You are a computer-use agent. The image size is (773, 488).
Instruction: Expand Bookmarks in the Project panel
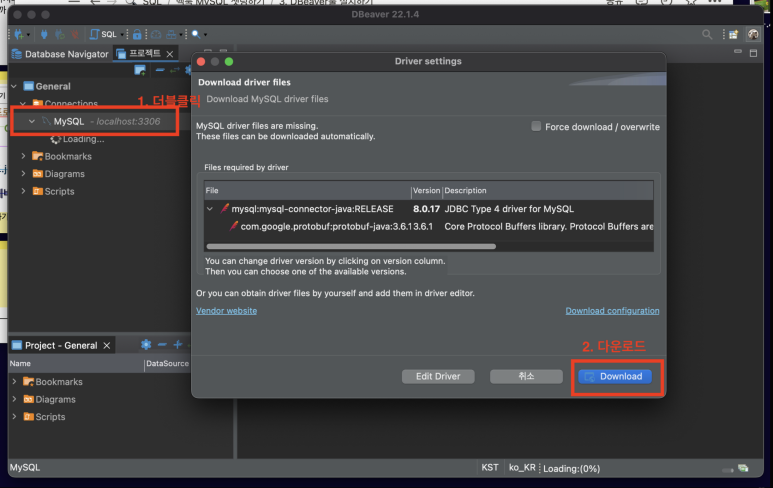click(x=14, y=382)
